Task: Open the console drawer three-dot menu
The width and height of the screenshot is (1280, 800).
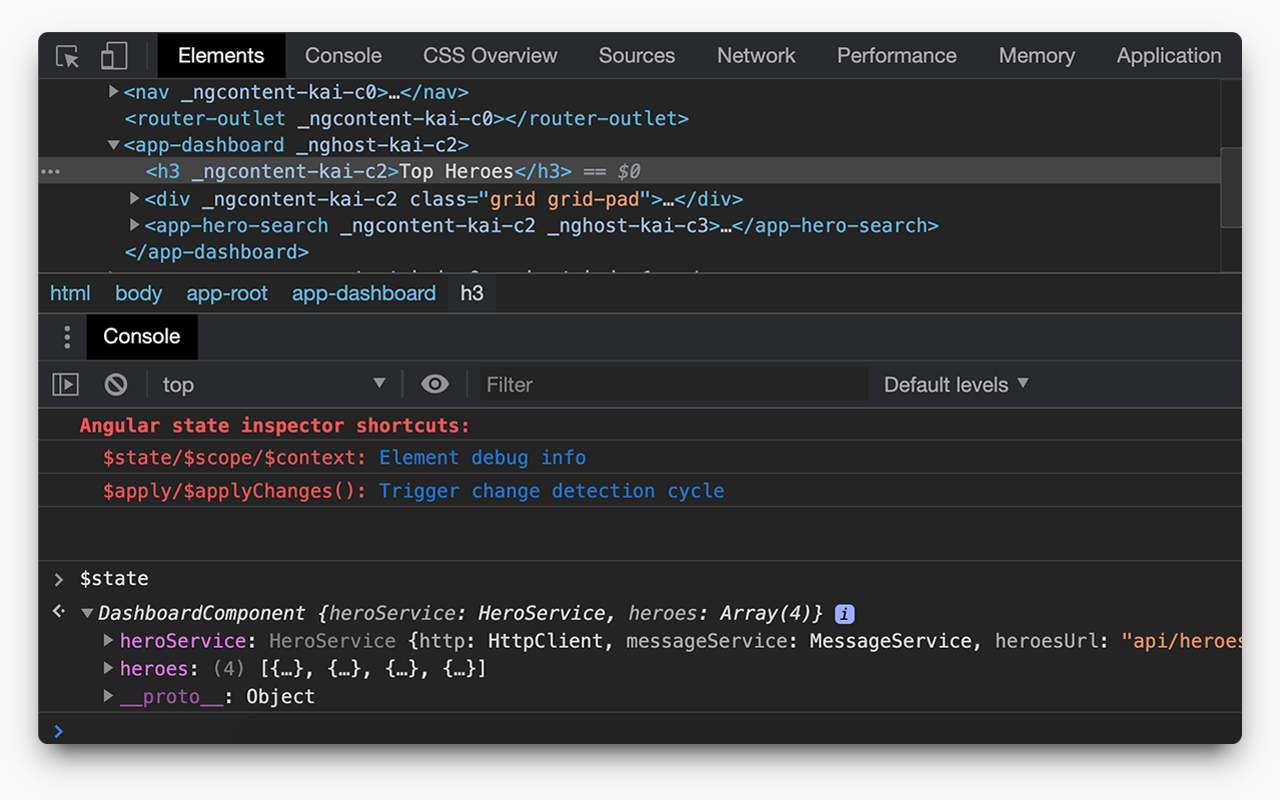Action: click(x=66, y=337)
